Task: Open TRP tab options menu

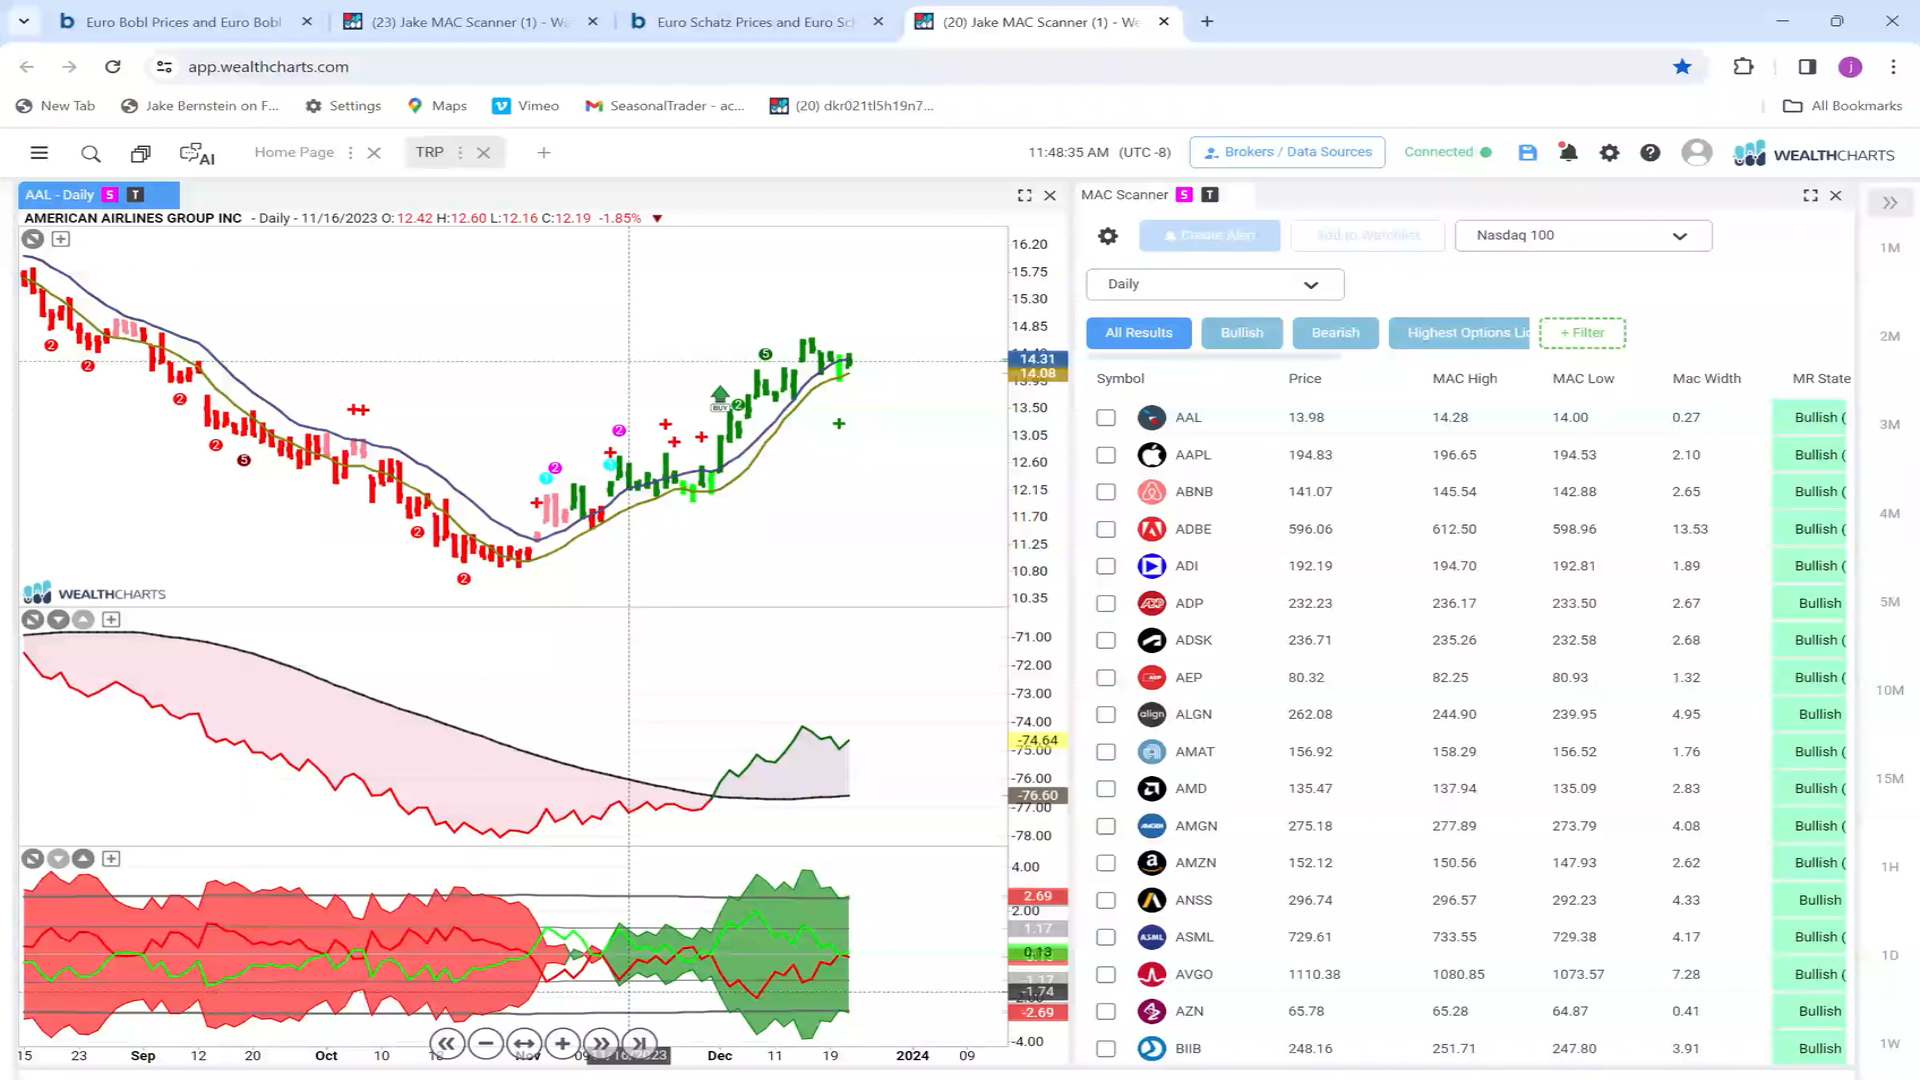Action: (x=460, y=153)
